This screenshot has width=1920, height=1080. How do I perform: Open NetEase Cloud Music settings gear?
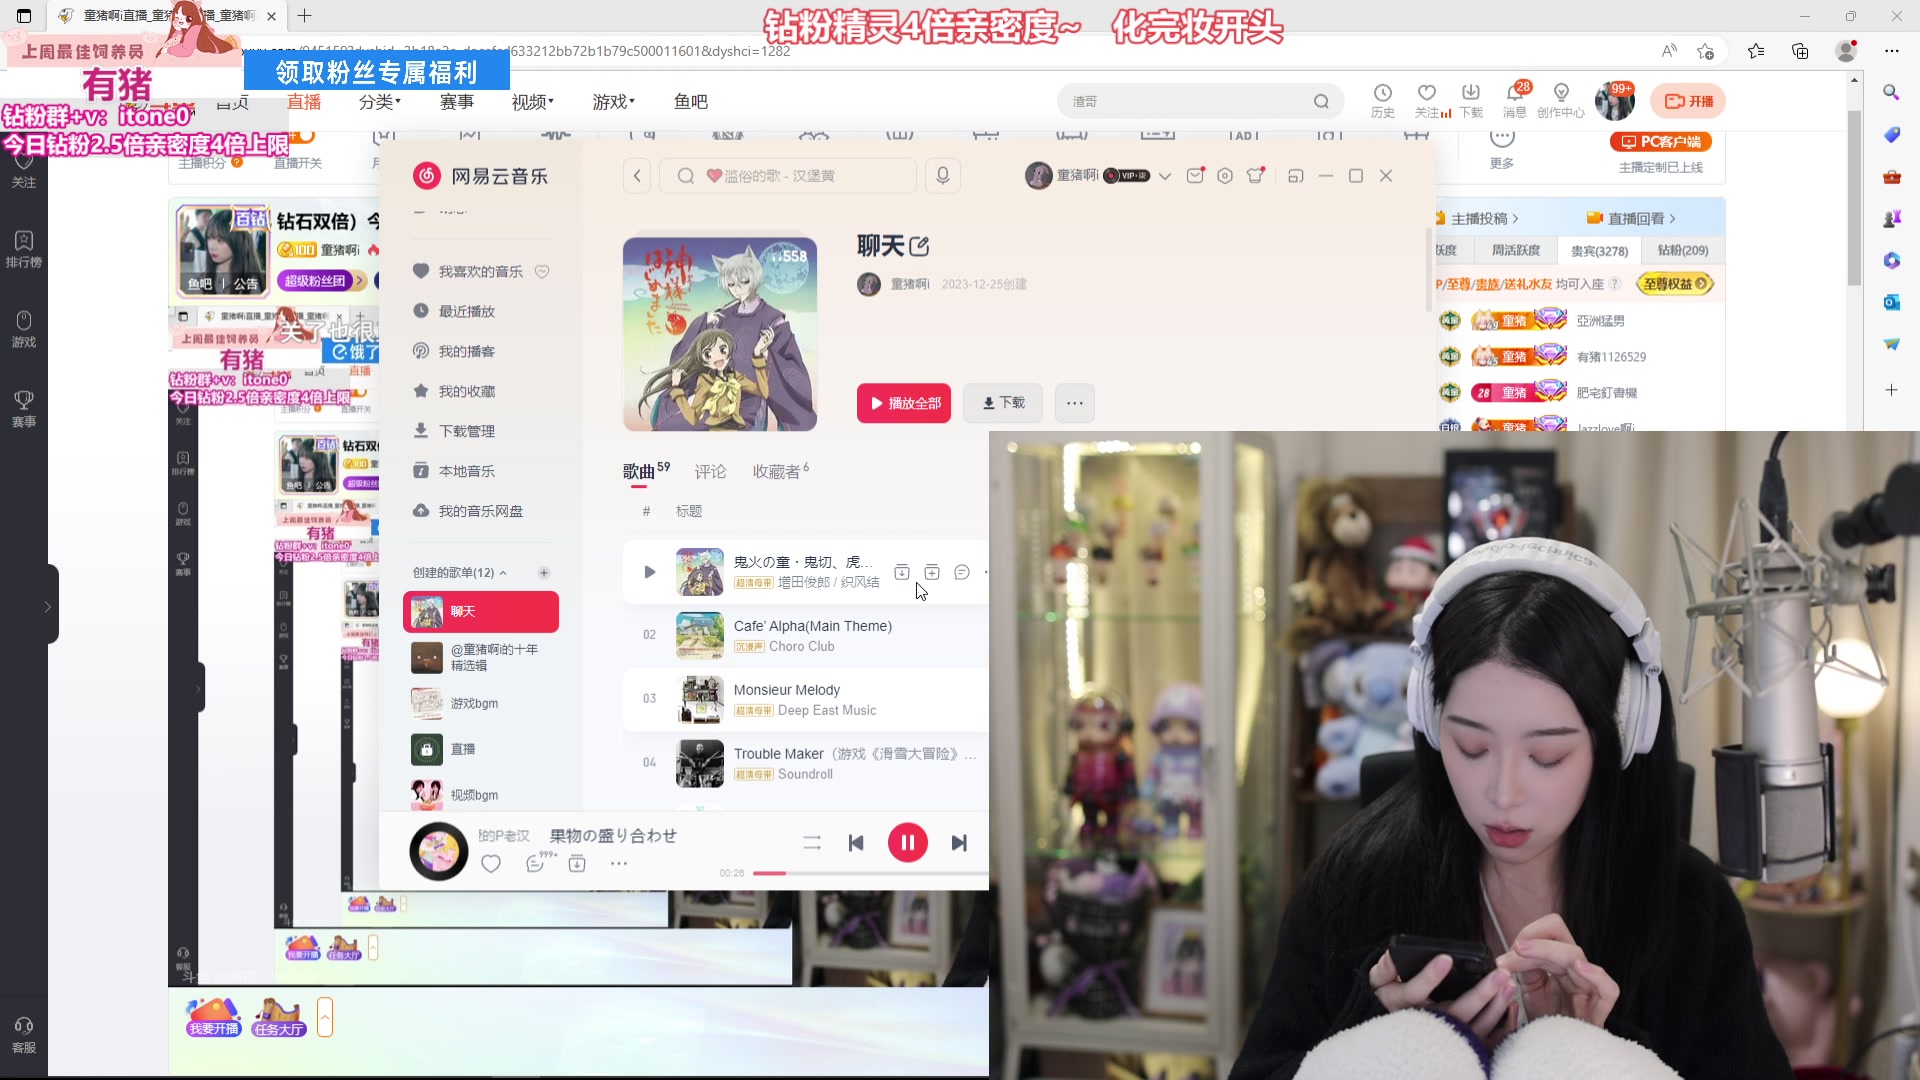pos(1225,176)
